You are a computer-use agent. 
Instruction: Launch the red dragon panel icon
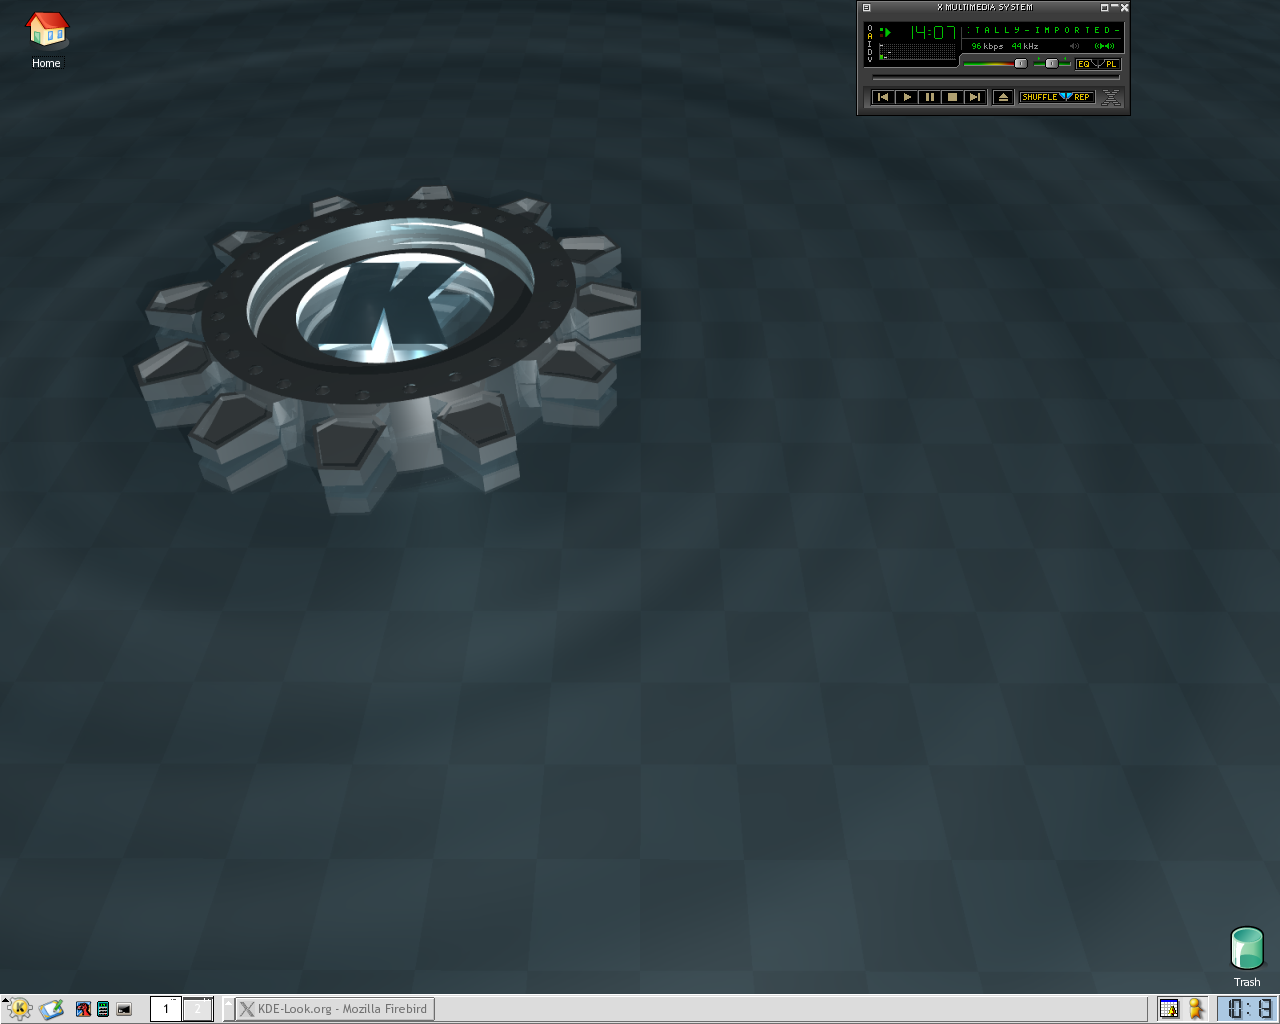(x=84, y=1009)
